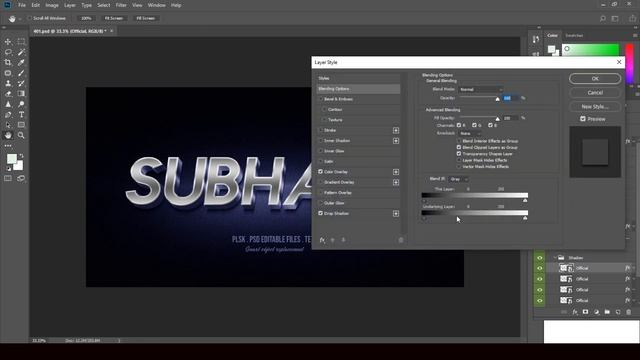Select the Pen tool
Viewport: 640px width, 360px height.
(x=8, y=115)
